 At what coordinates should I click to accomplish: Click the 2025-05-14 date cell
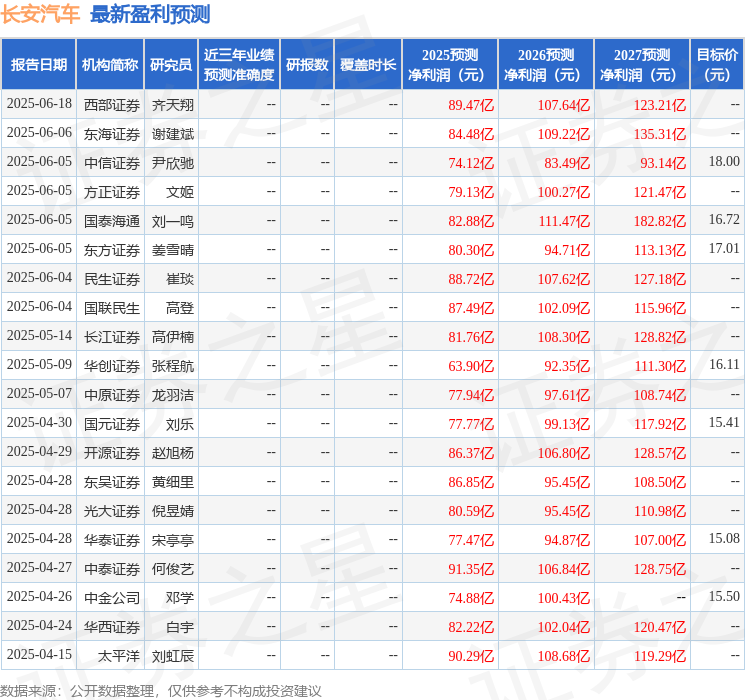tap(39, 336)
